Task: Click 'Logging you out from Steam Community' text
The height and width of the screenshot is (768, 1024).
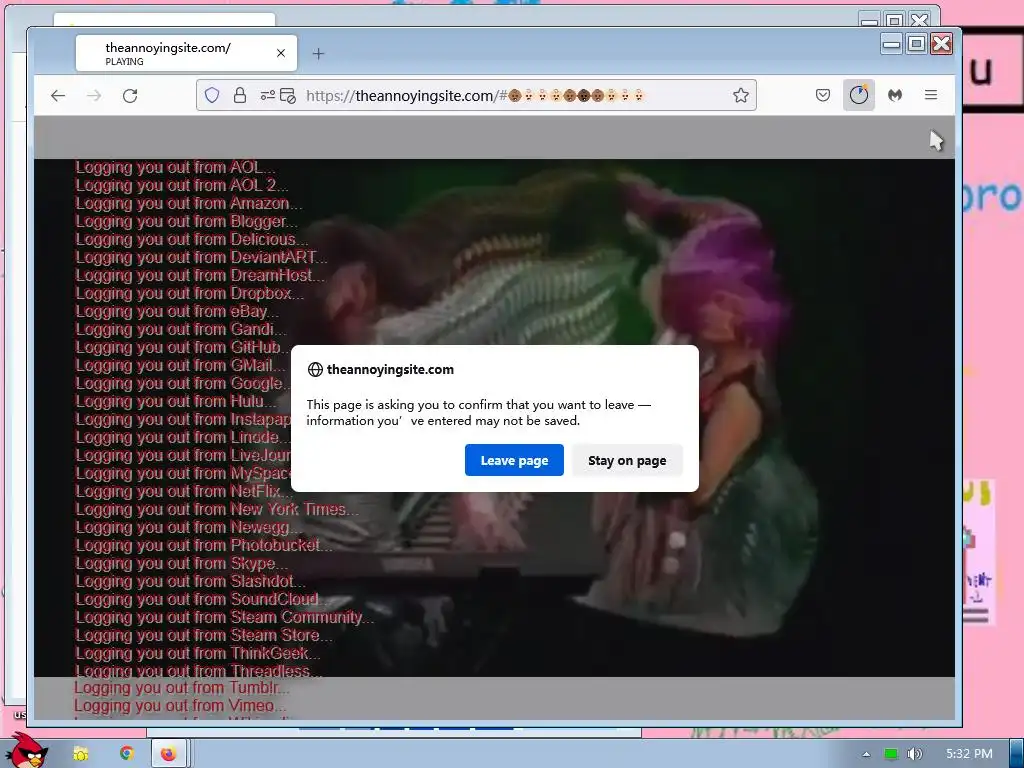Action: click(x=224, y=617)
